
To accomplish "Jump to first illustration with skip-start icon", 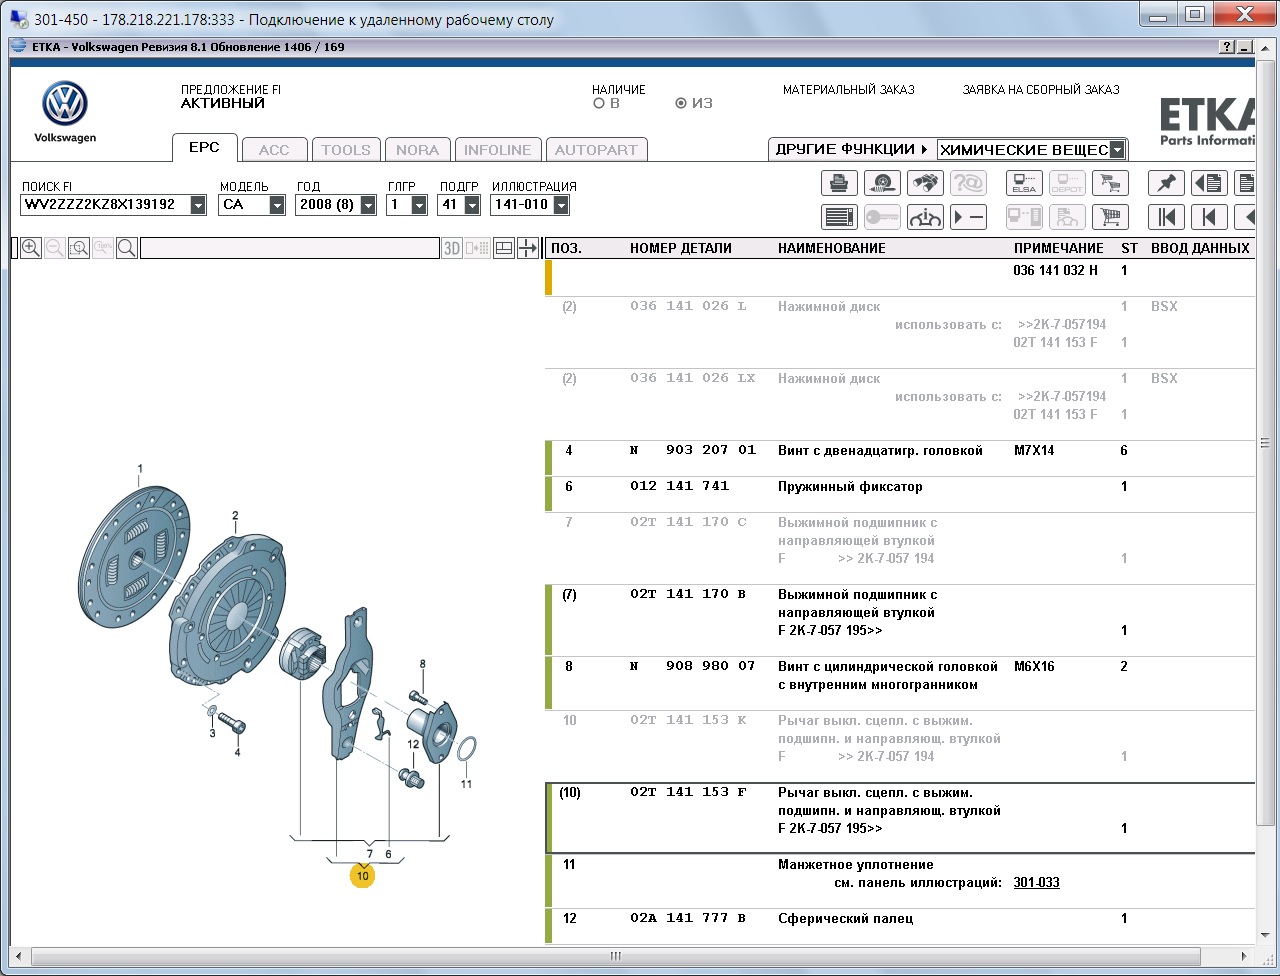I will pyautogui.click(x=1166, y=217).
